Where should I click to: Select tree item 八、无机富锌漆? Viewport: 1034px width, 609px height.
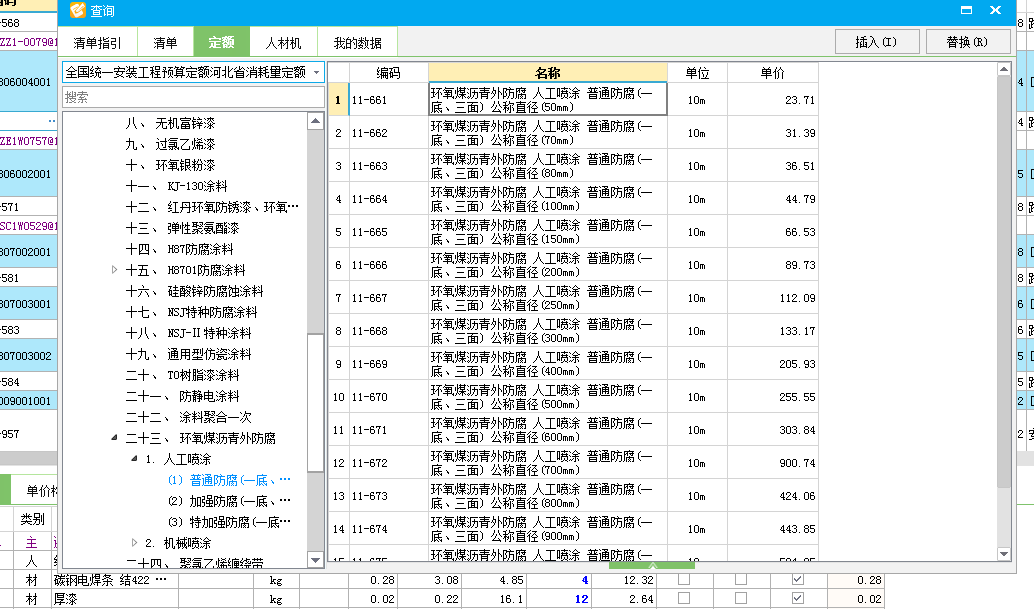tap(170, 123)
